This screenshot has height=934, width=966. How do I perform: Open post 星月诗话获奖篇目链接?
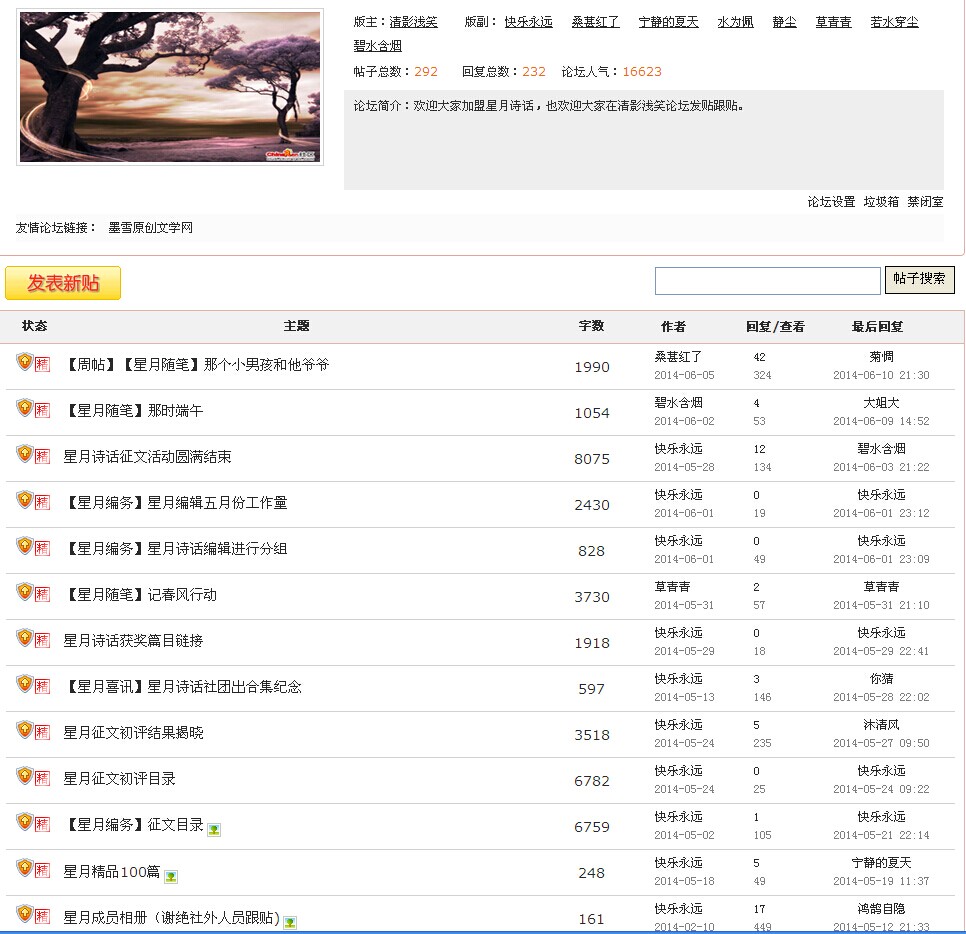pyautogui.click(x=133, y=641)
